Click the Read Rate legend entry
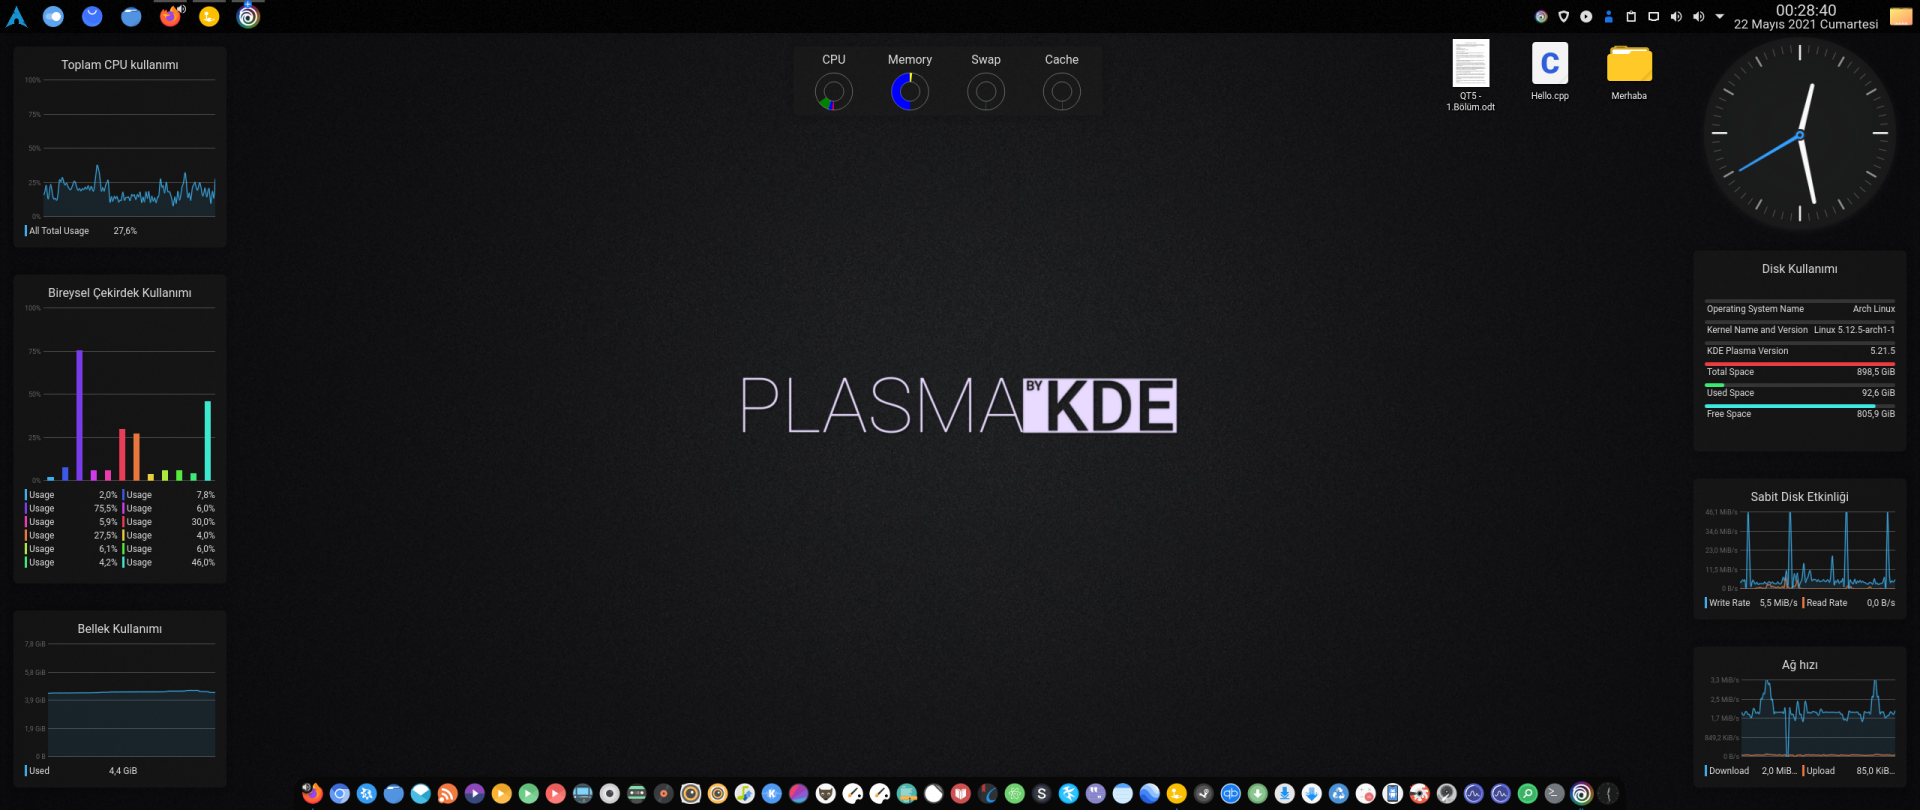1920x810 pixels. pos(1849,603)
